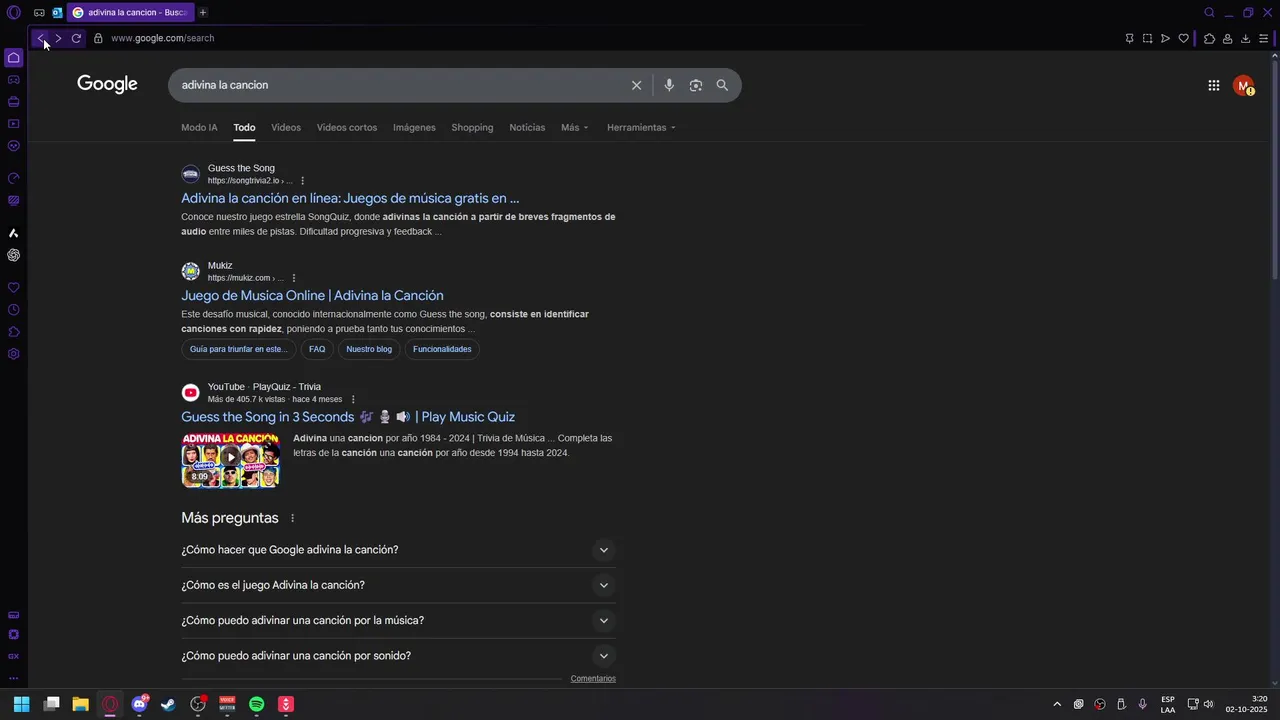Play the ADIVINA LA CANCIÓN video thumbnail
Image resolution: width=1280 pixels, height=720 pixels.
click(x=230, y=460)
